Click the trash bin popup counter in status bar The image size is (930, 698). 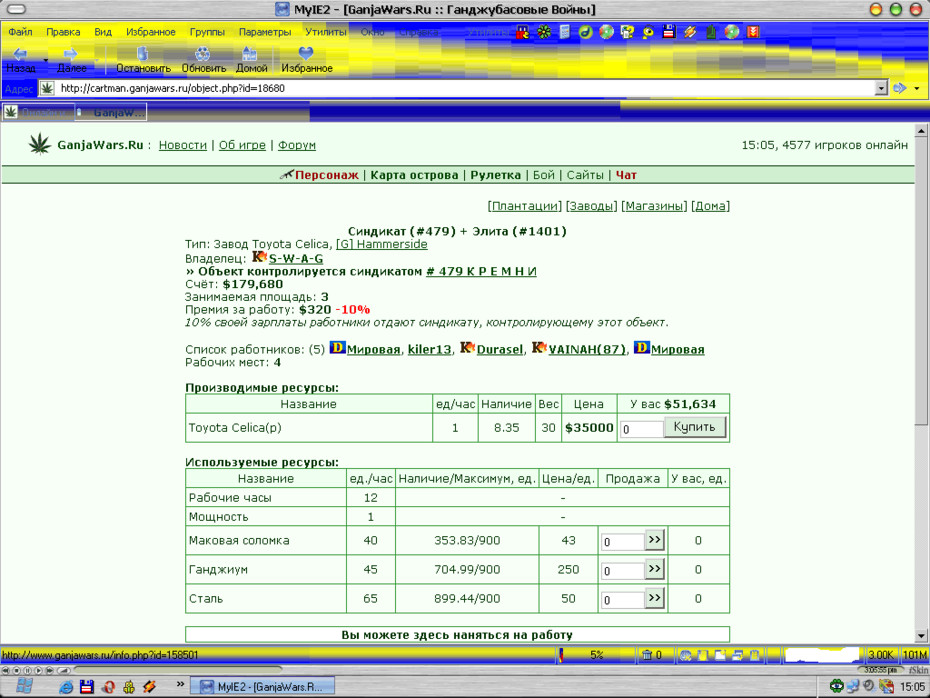(651, 655)
